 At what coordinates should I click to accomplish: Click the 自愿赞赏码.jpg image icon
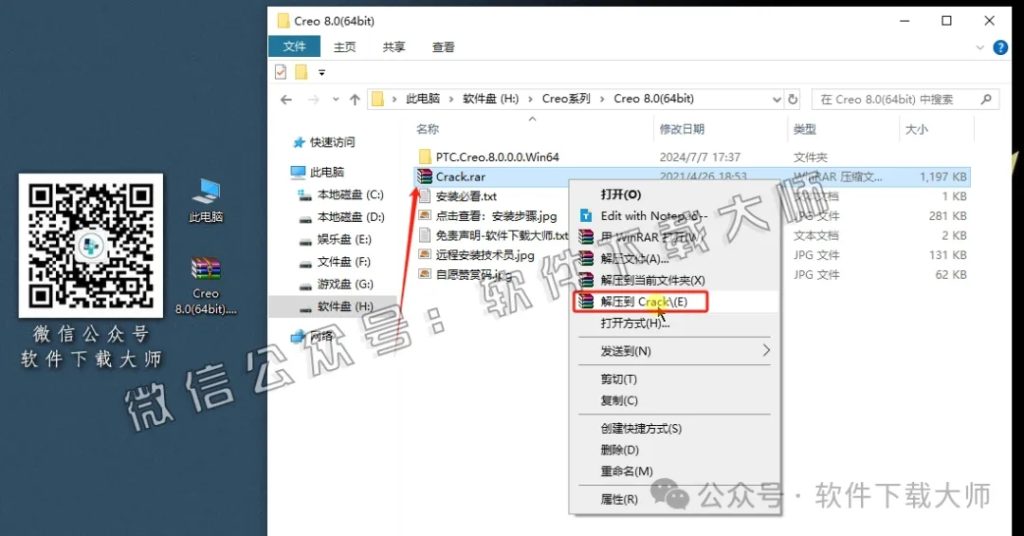(x=424, y=274)
